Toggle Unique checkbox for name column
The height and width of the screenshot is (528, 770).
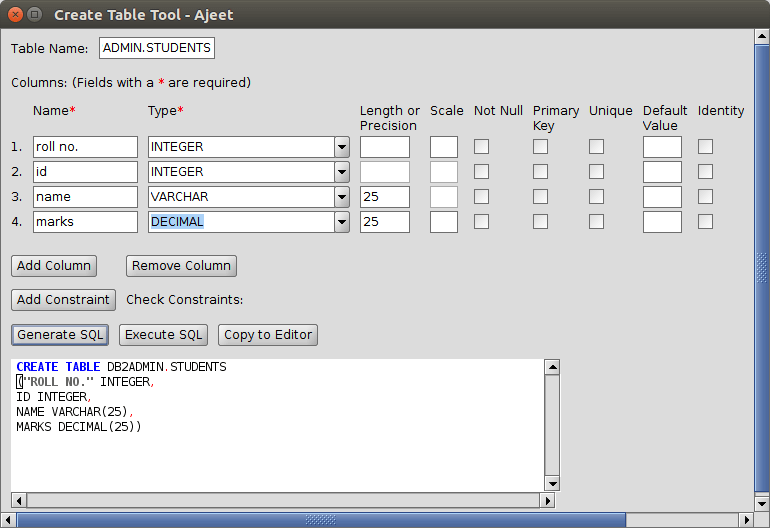click(596, 197)
